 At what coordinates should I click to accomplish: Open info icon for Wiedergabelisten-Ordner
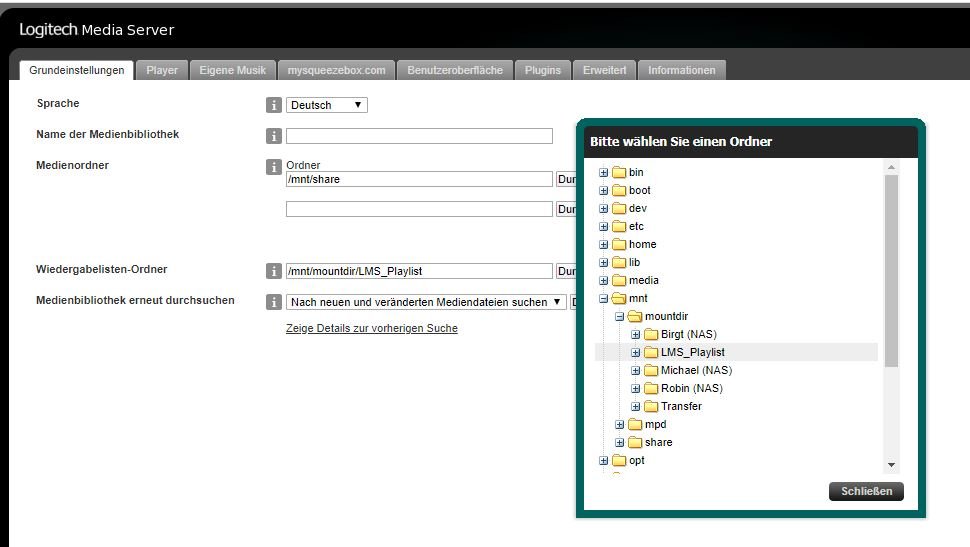coord(273,271)
